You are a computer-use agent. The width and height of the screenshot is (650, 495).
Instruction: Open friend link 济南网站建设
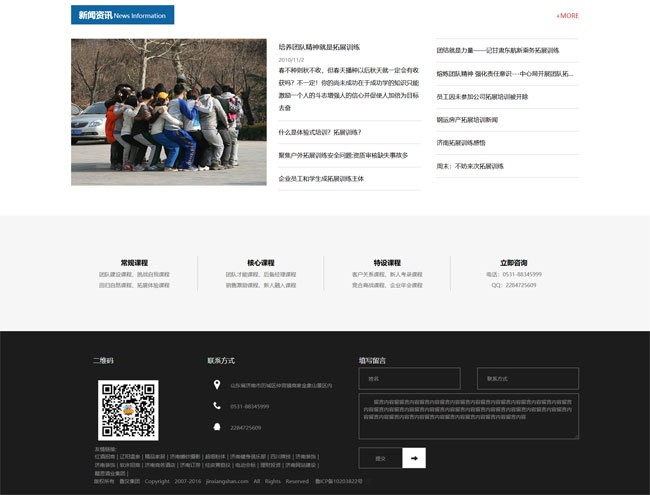(x=301, y=465)
